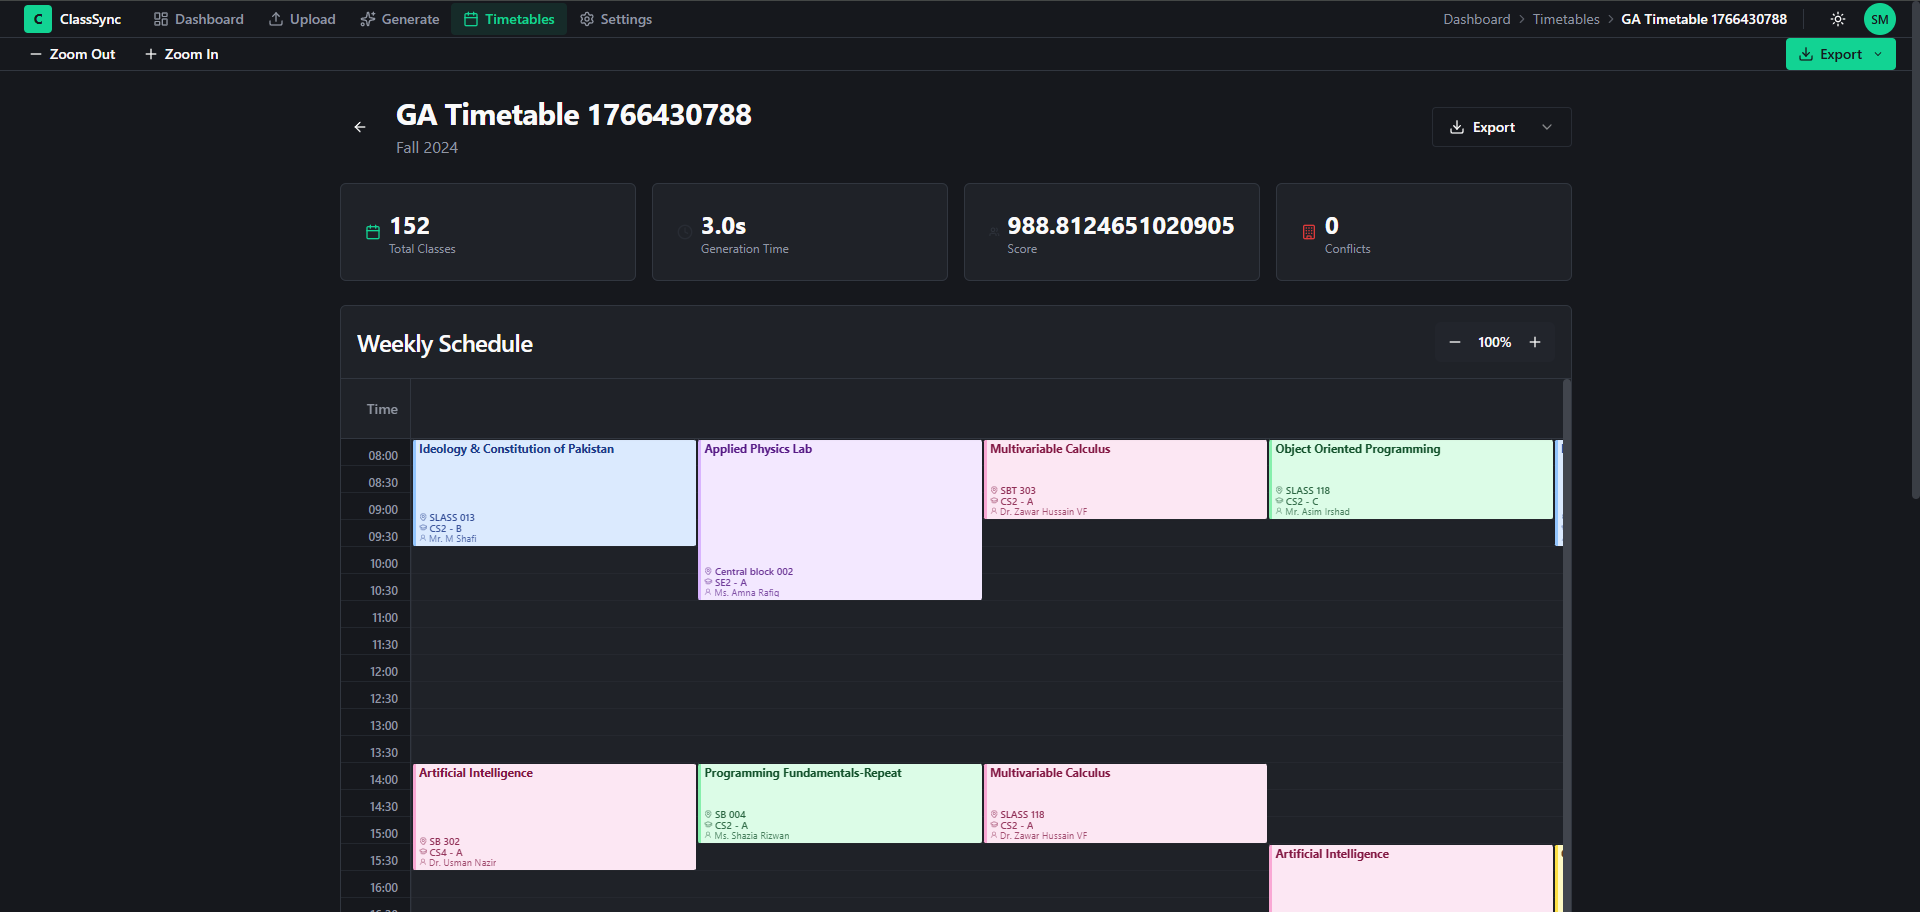Select the Timetables nav tab
Screen dimensions: 1920x912
(x=509, y=19)
